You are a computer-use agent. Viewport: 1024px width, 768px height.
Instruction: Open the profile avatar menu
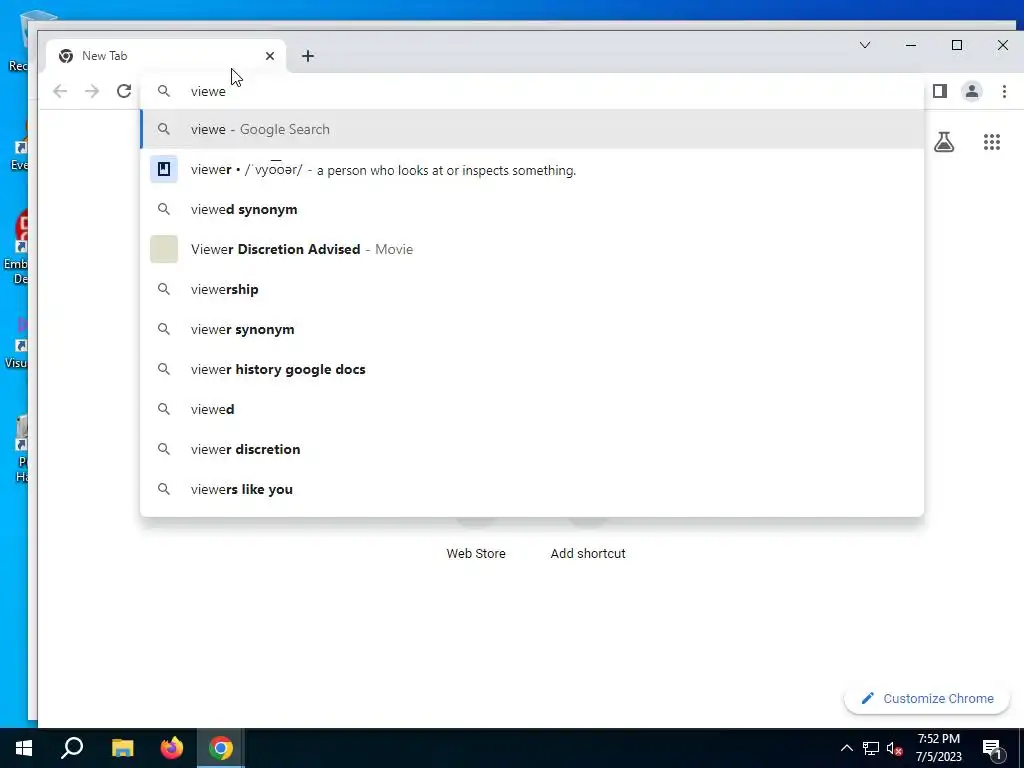tap(972, 91)
